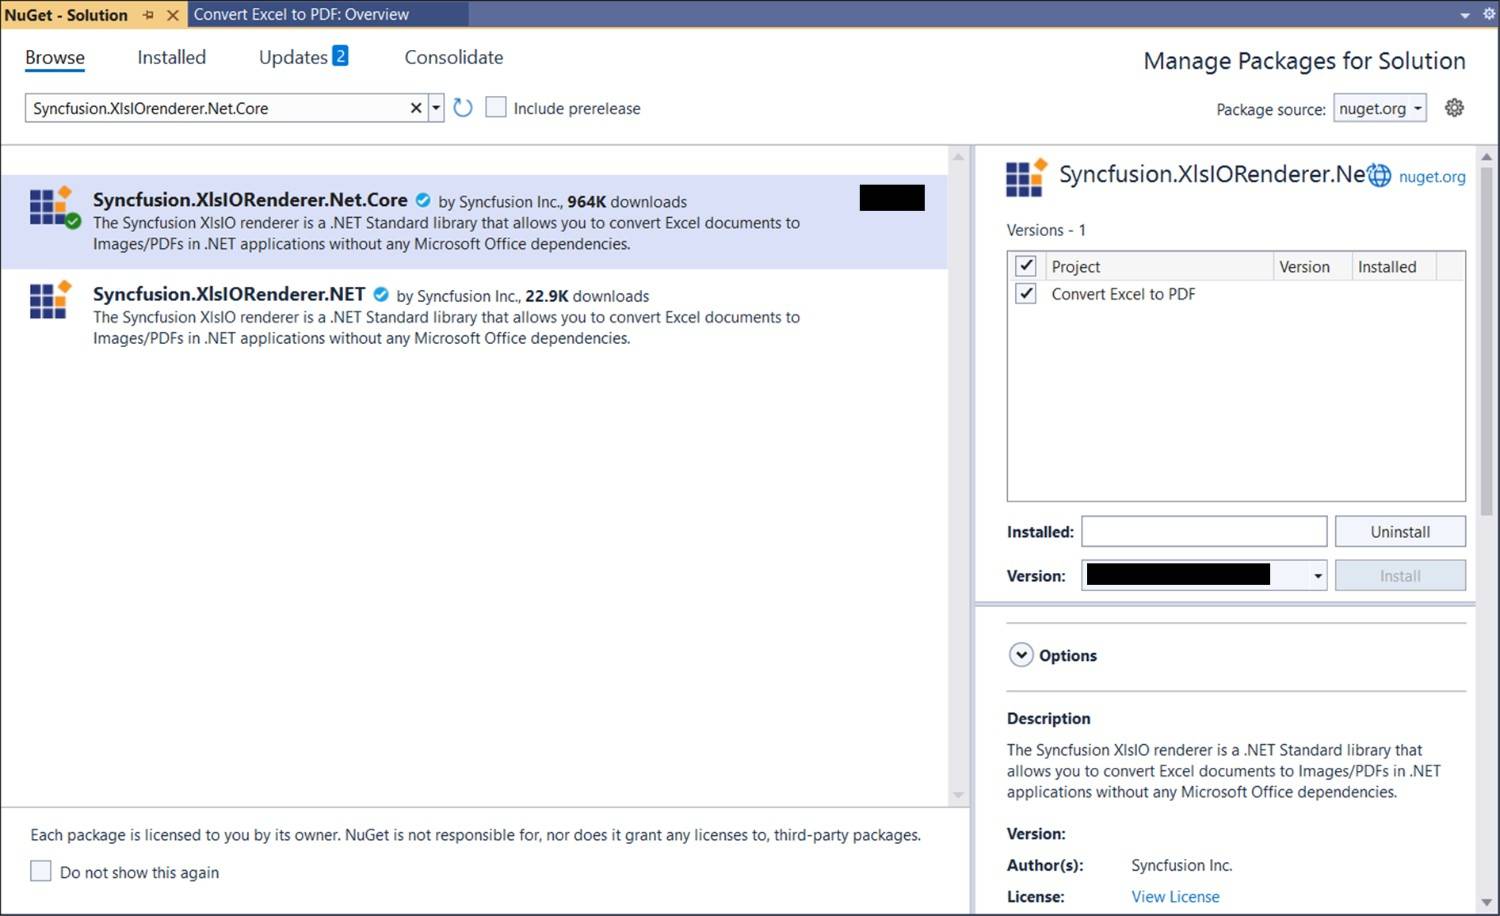
Task: Click verified badge next to Syncfusion.XlsIORenderer.NET
Action: click(x=381, y=295)
